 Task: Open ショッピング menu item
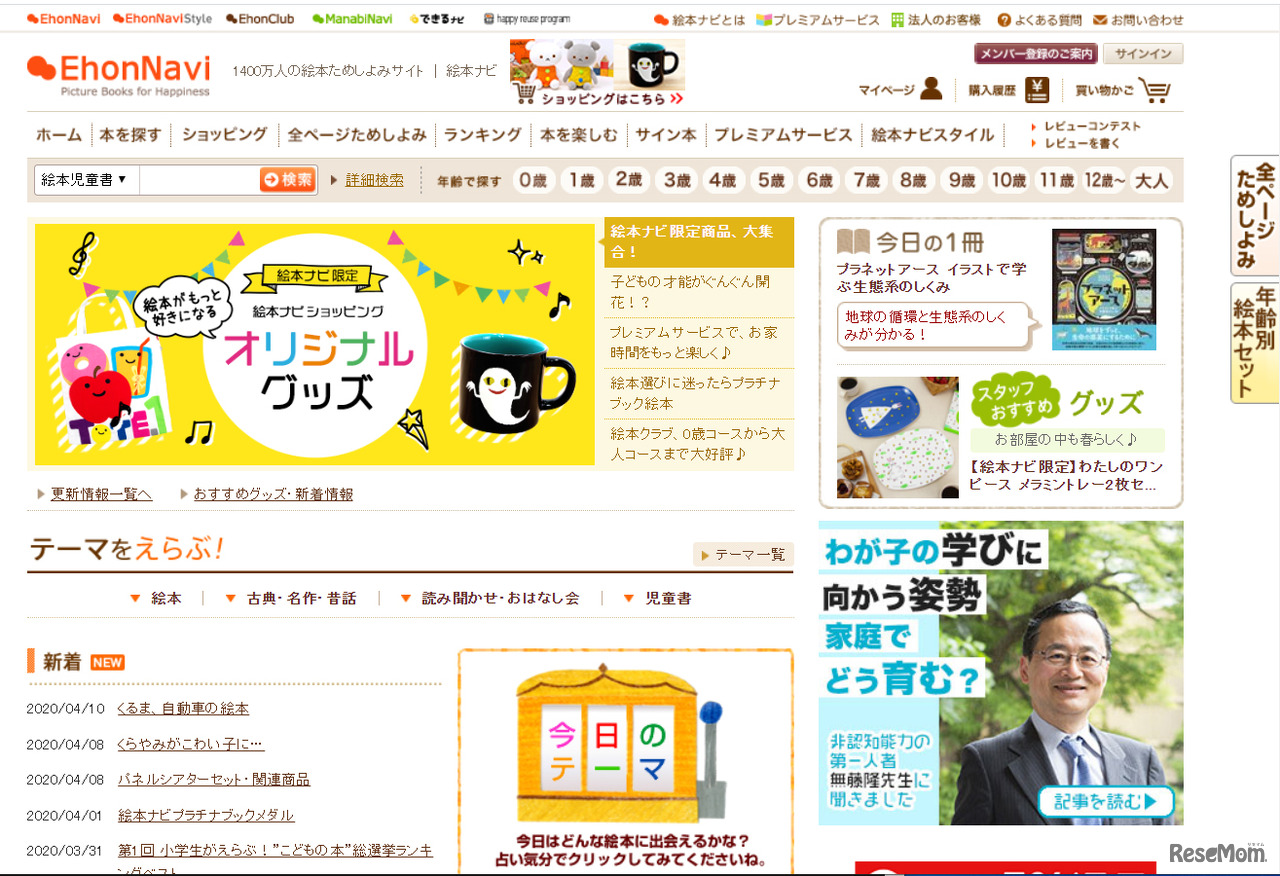pyautogui.click(x=225, y=135)
